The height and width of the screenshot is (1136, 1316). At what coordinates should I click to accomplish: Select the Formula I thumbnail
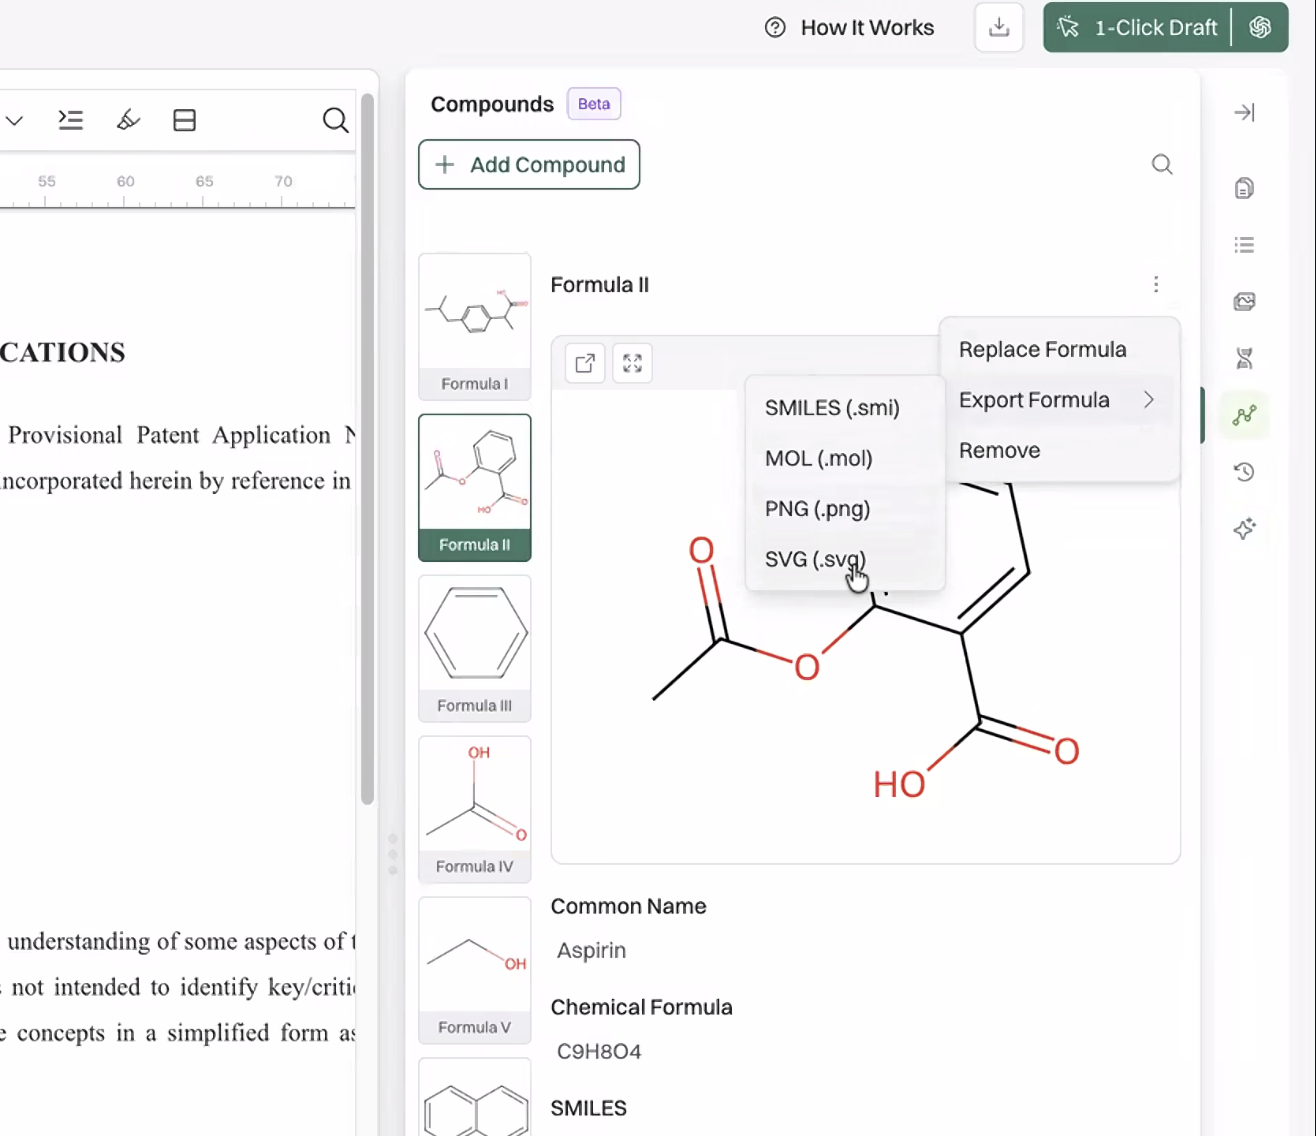point(474,326)
